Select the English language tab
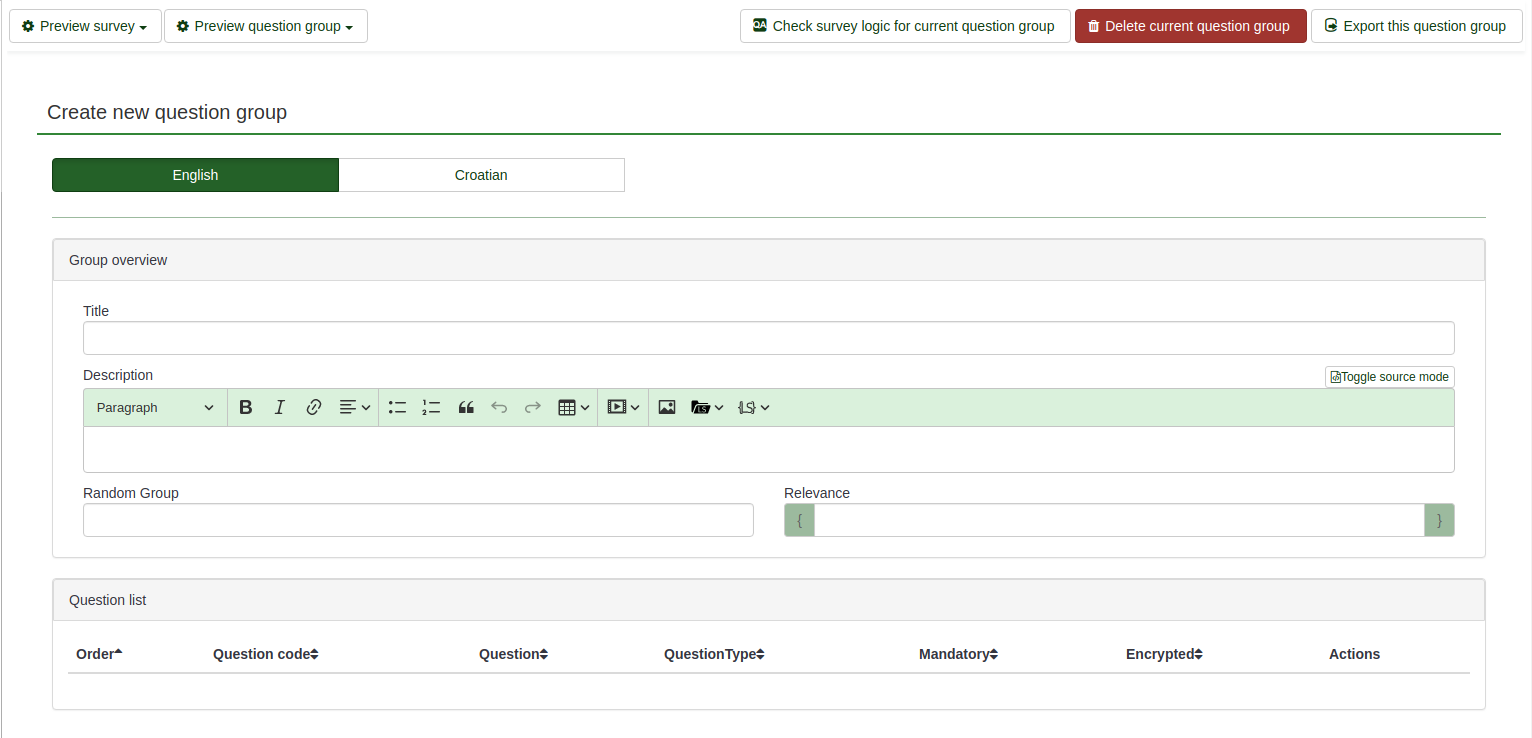This screenshot has height=738, width=1532. tap(195, 175)
